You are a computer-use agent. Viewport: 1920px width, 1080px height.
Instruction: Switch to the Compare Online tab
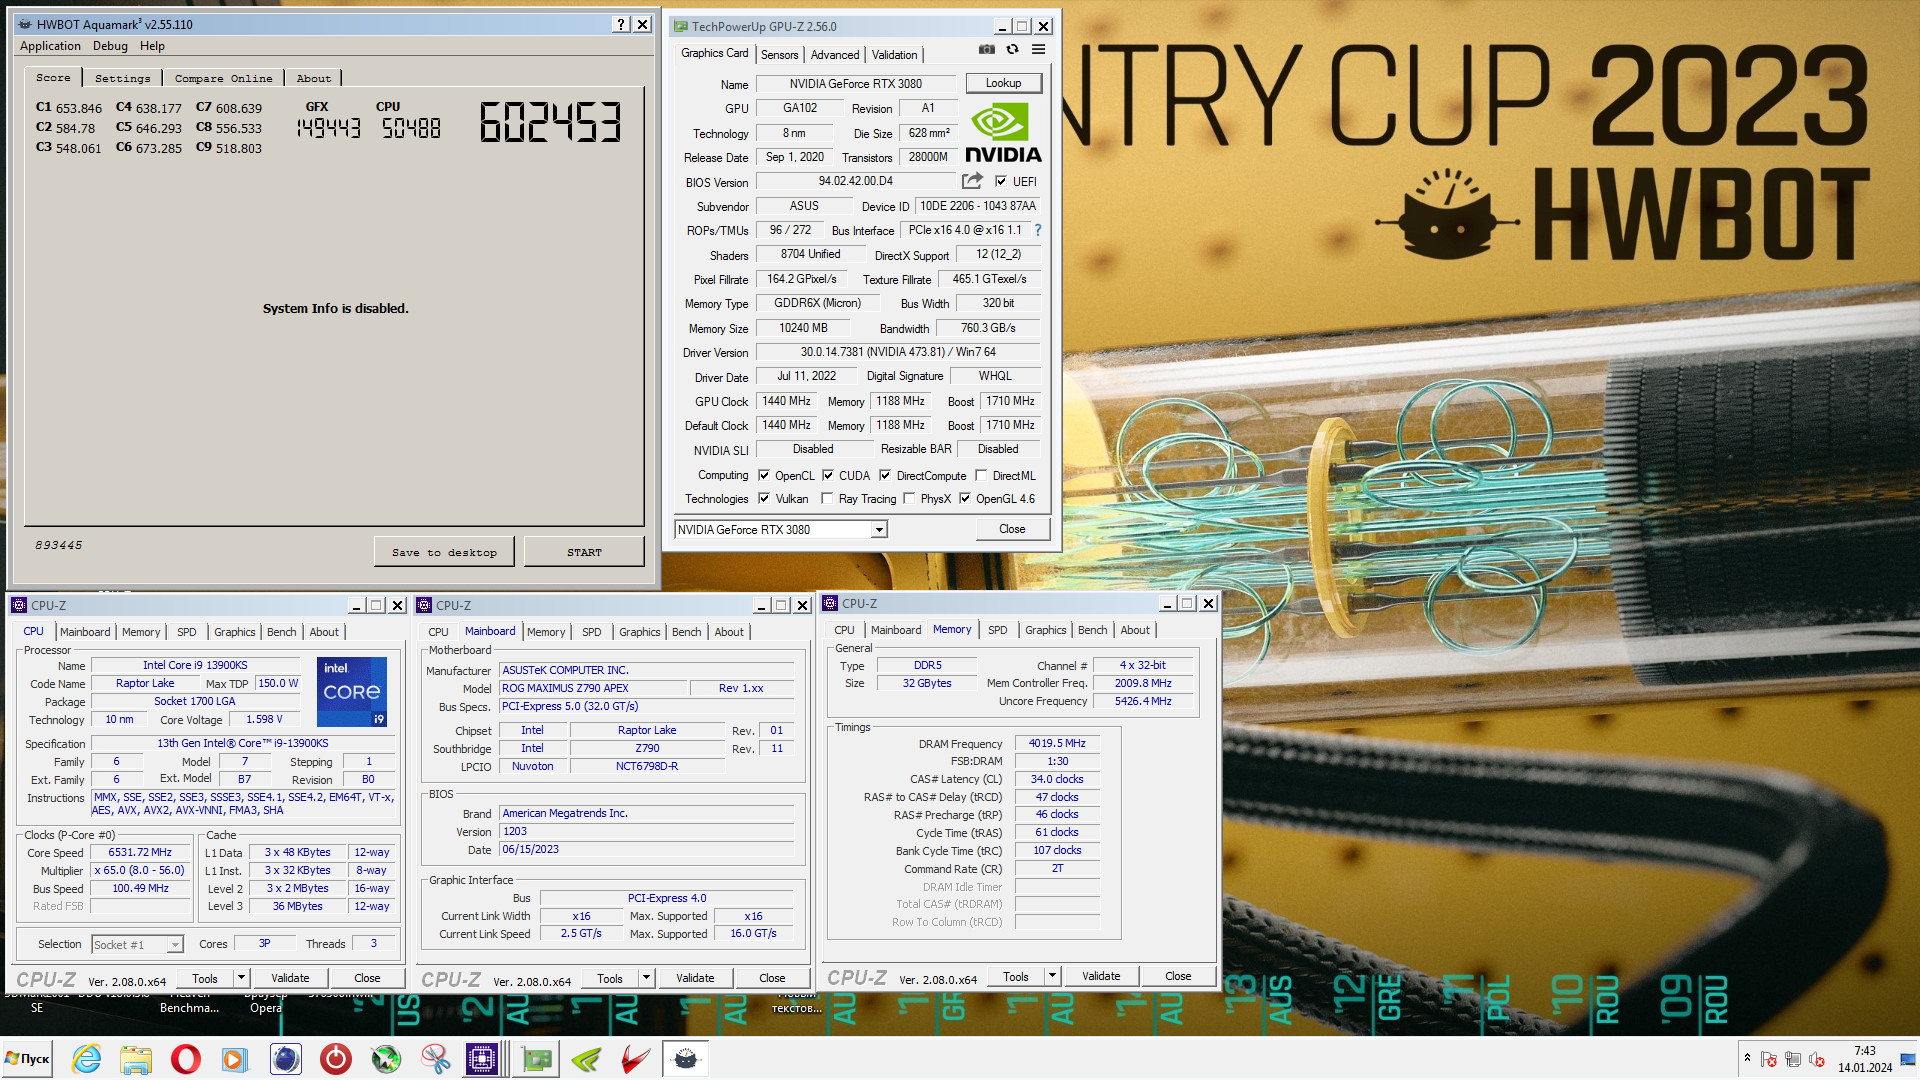[x=223, y=78]
